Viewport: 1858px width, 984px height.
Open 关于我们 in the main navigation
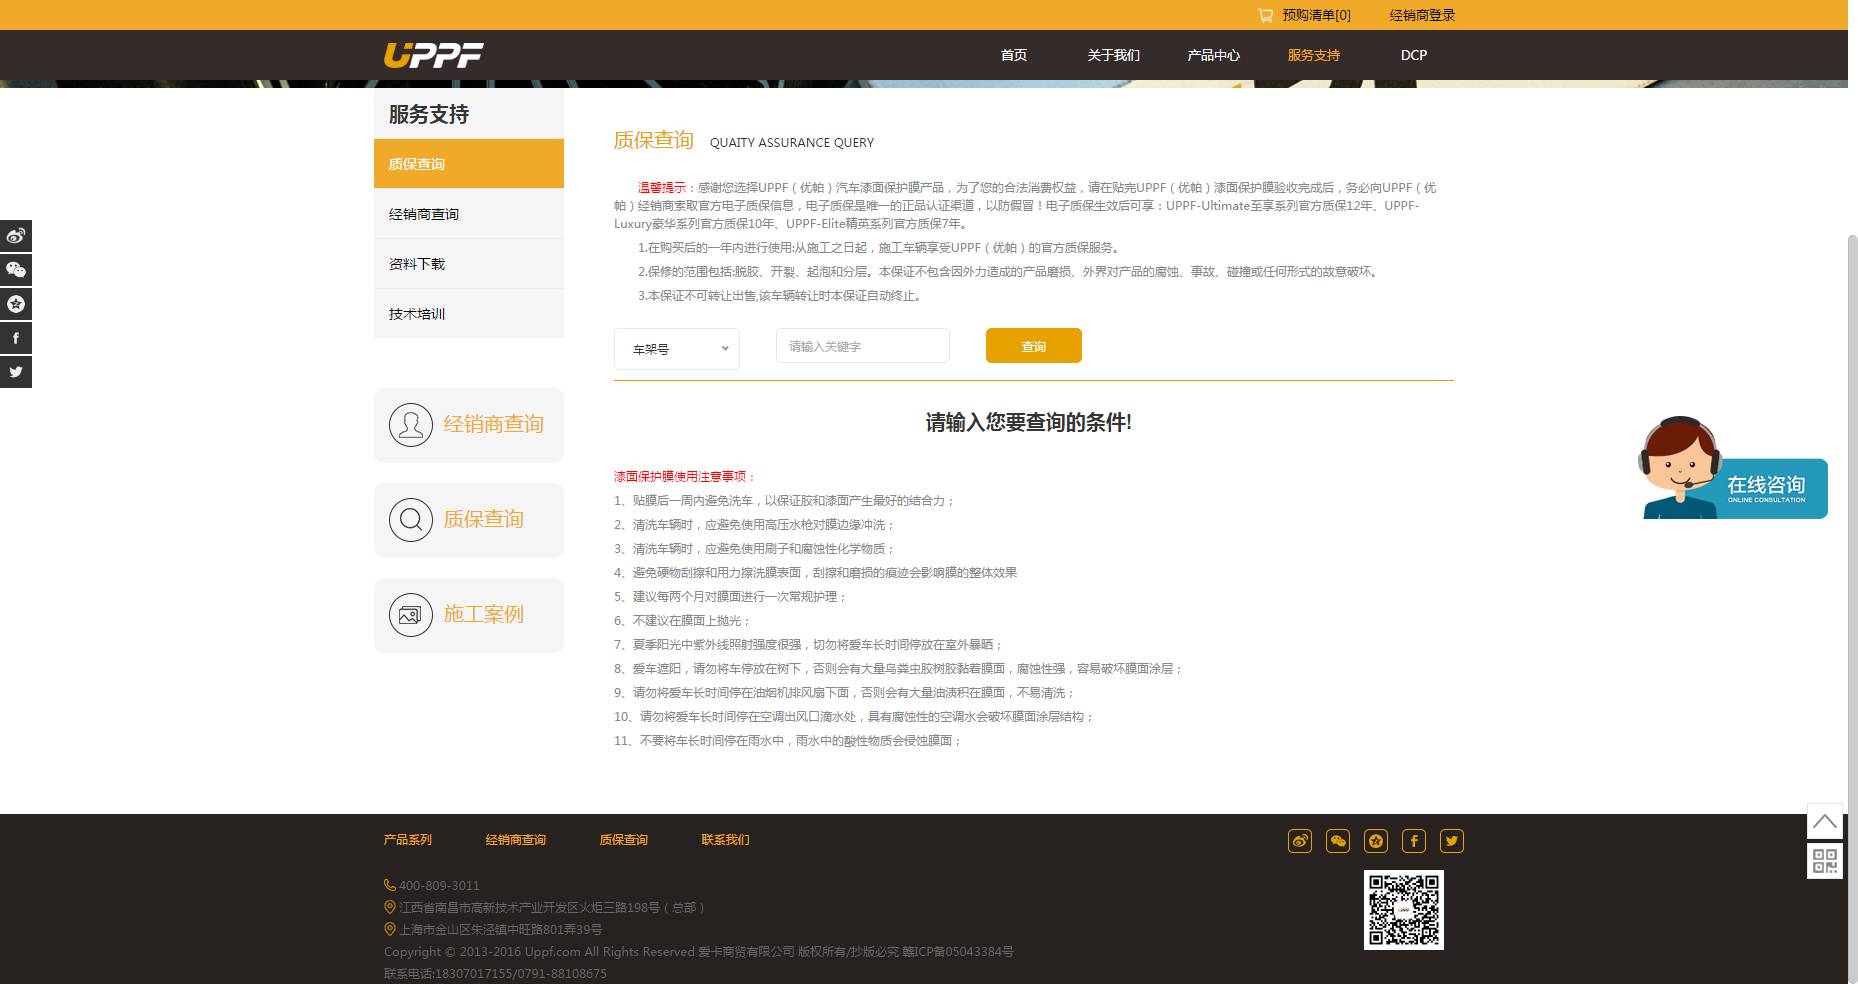[1114, 55]
